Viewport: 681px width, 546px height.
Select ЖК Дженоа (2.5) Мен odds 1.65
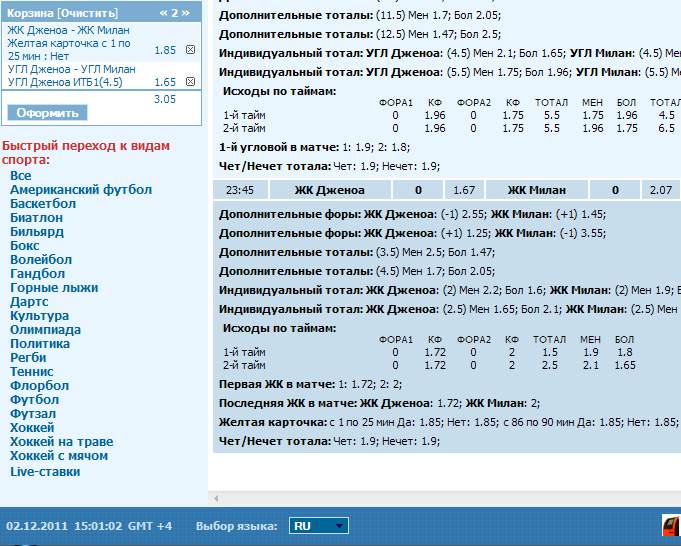click(x=503, y=309)
